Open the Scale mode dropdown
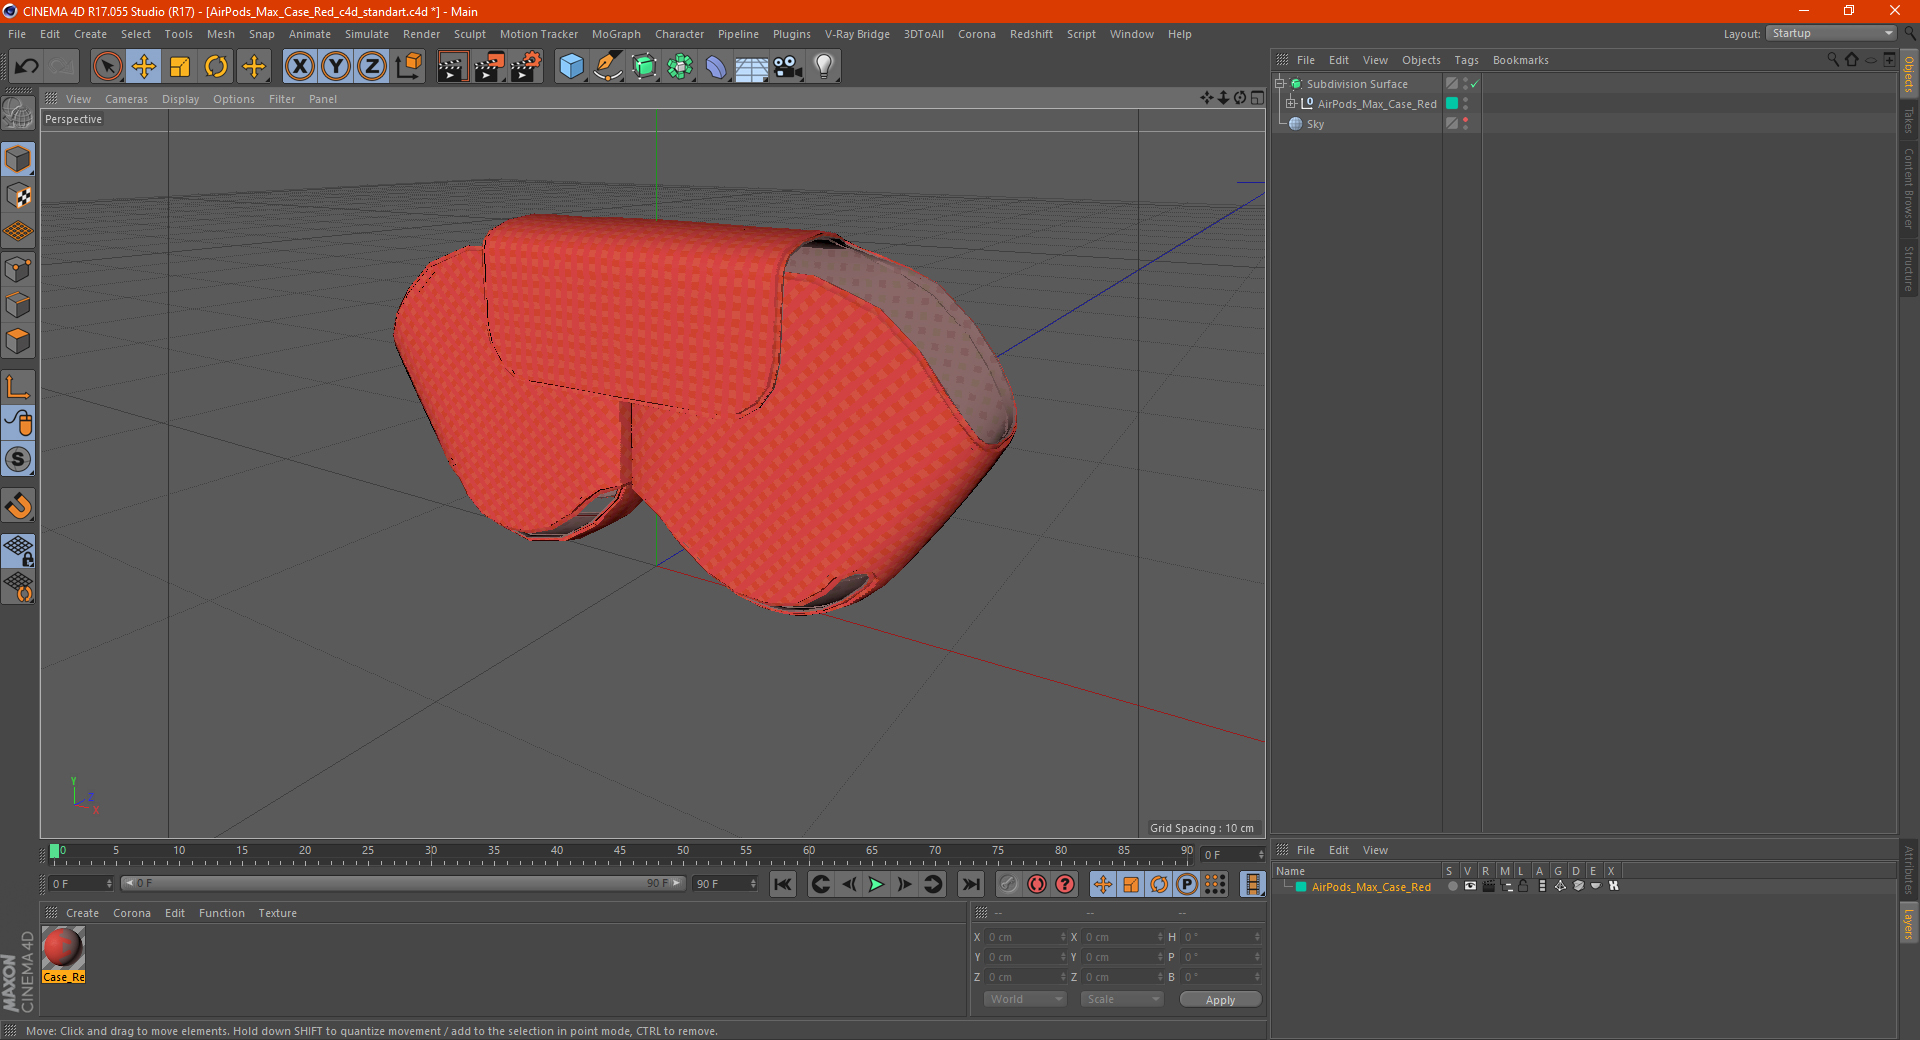Image resolution: width=1920 pixels, height=1040 pixels. tap(1122, 999)
